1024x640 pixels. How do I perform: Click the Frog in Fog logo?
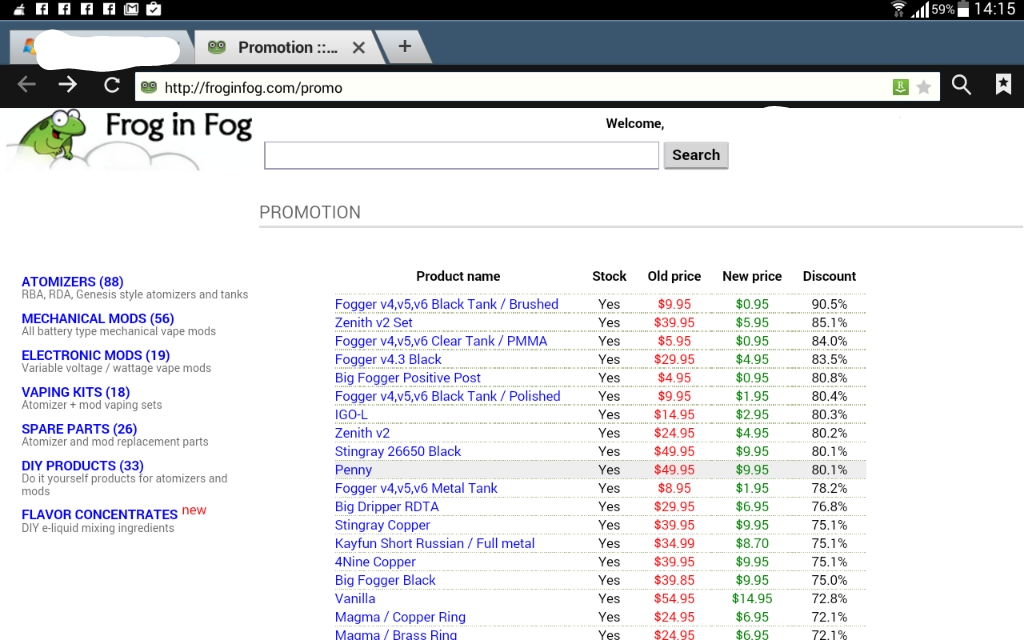[x=130, y=138]
